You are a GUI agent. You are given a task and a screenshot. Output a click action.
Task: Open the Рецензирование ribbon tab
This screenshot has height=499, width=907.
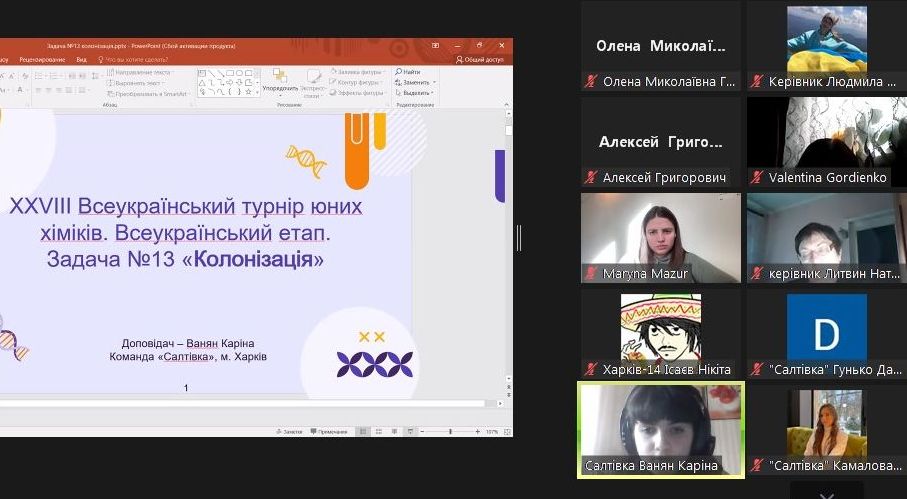tap(42, 60)
